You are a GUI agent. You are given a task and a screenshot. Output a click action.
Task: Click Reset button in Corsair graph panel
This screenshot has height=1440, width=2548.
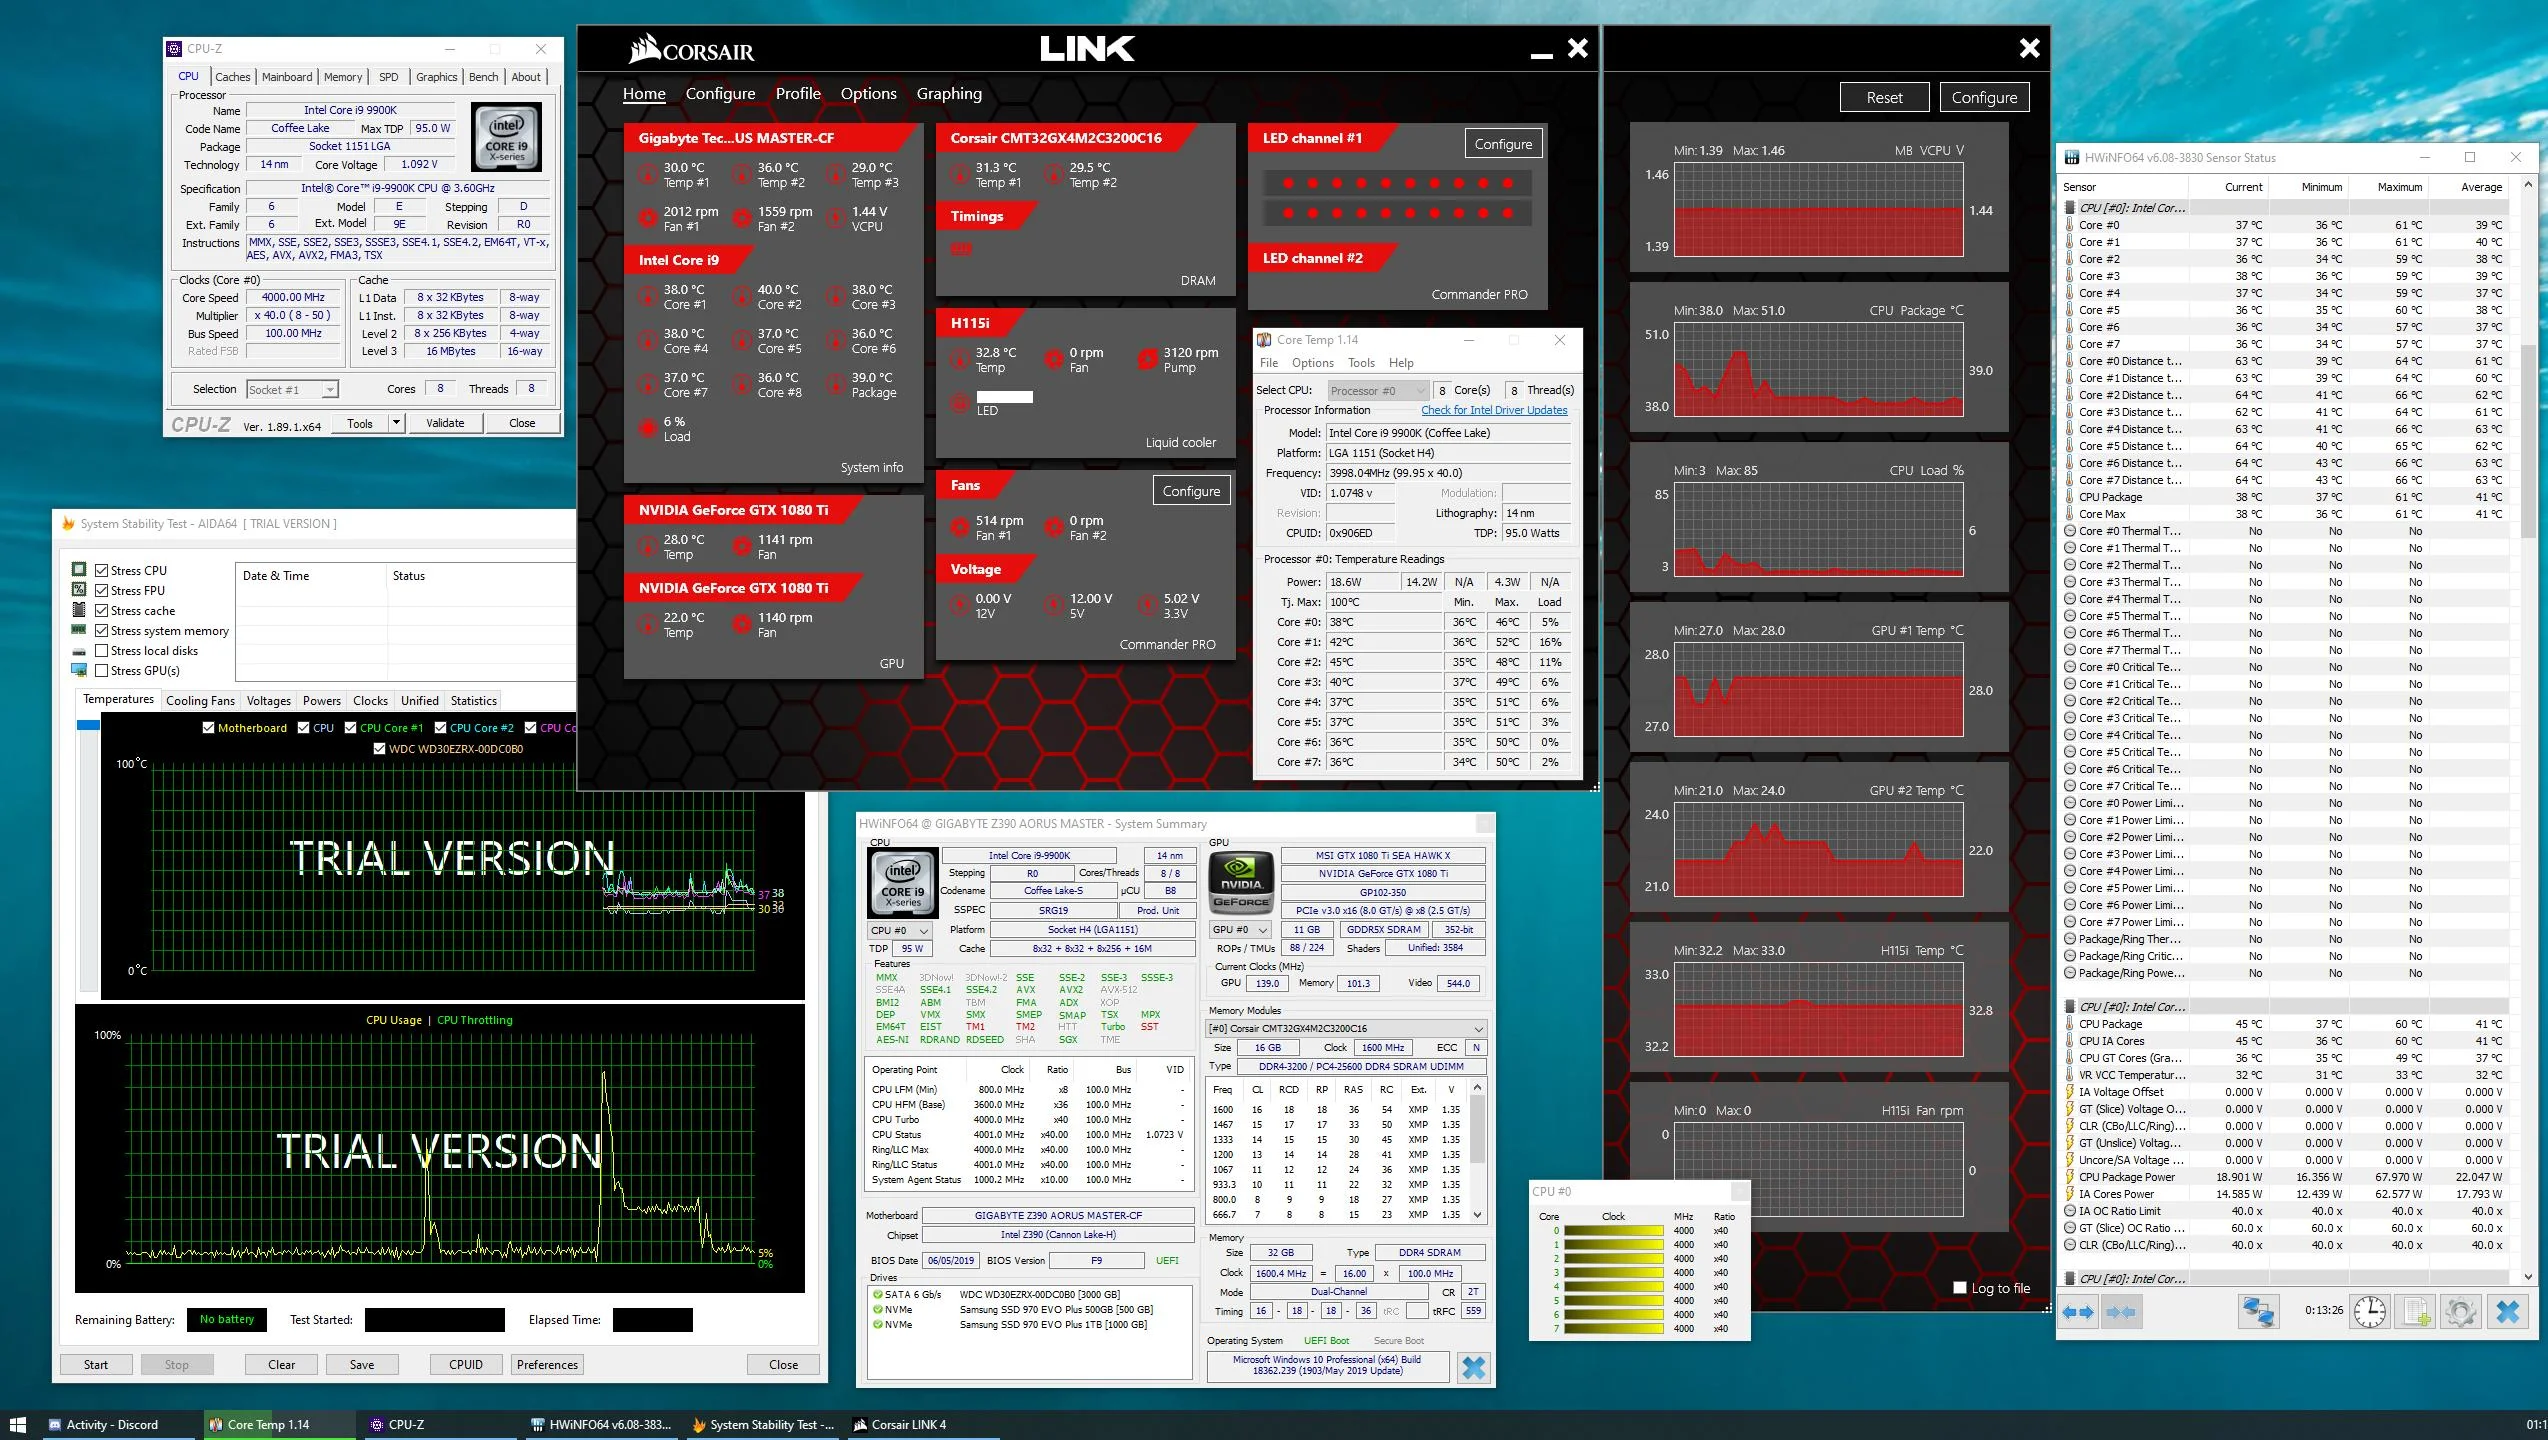pos(1884,97)
